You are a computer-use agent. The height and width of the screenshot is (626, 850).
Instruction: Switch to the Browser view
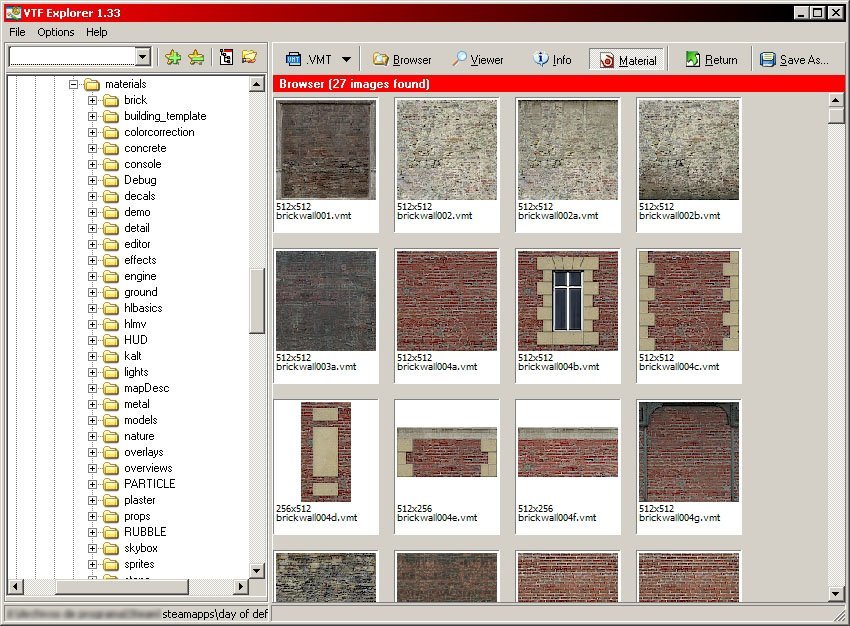pyautogui.click(x=402, y=60)
